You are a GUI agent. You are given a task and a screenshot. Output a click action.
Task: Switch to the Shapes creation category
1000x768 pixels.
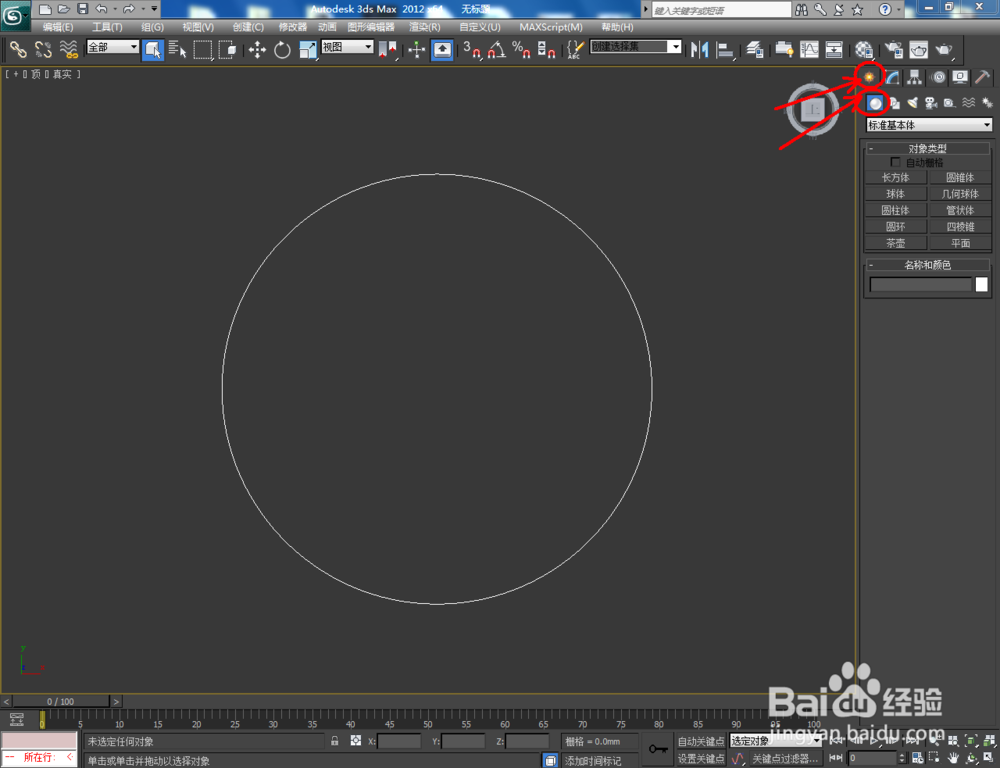[896, 103]
